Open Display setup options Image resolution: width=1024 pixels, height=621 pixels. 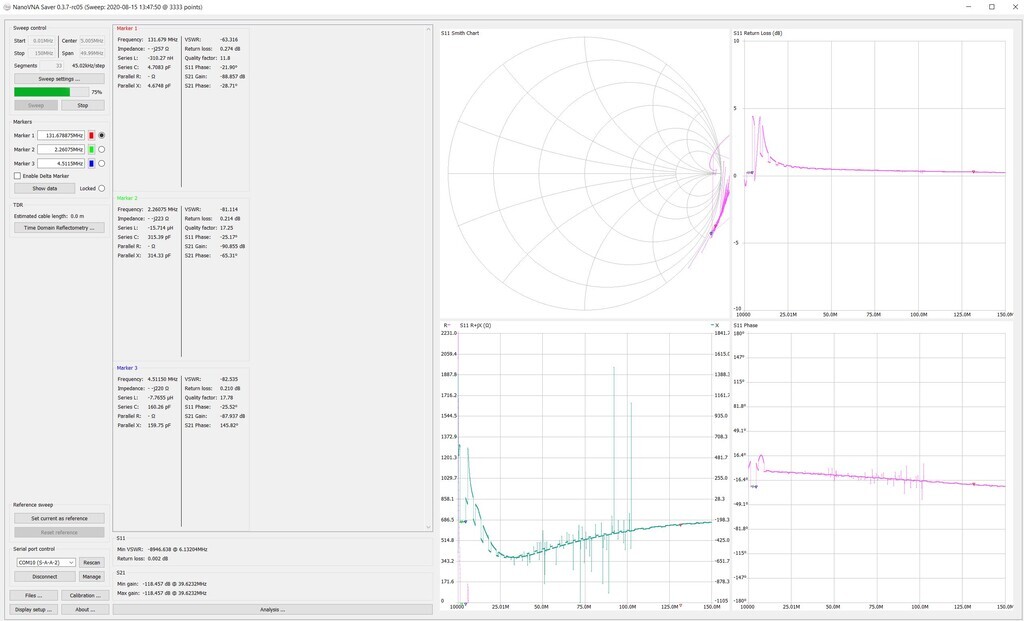[x=34, y=609]
